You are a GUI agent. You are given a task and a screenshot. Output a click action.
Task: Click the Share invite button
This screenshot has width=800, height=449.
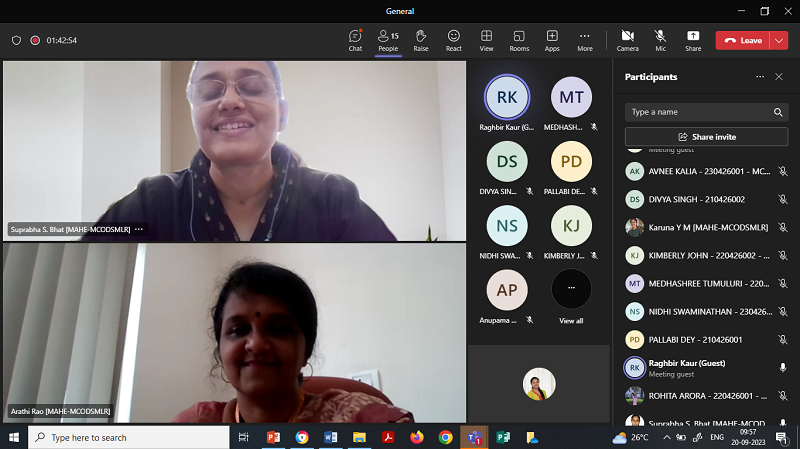(x=706, y=136)
